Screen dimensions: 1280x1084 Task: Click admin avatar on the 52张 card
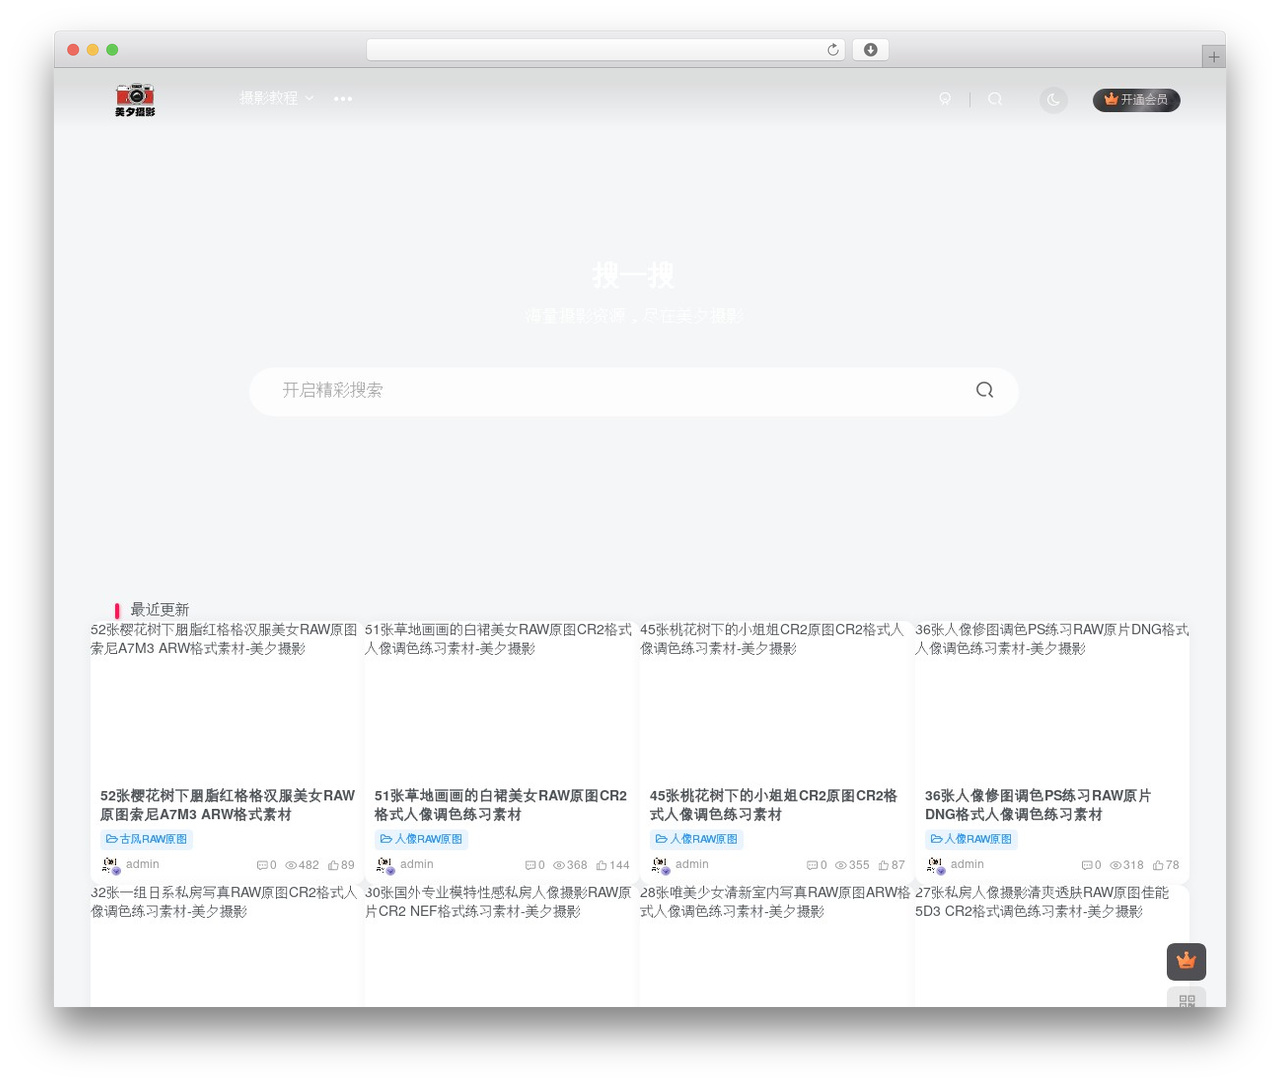(x=110, y=865)
